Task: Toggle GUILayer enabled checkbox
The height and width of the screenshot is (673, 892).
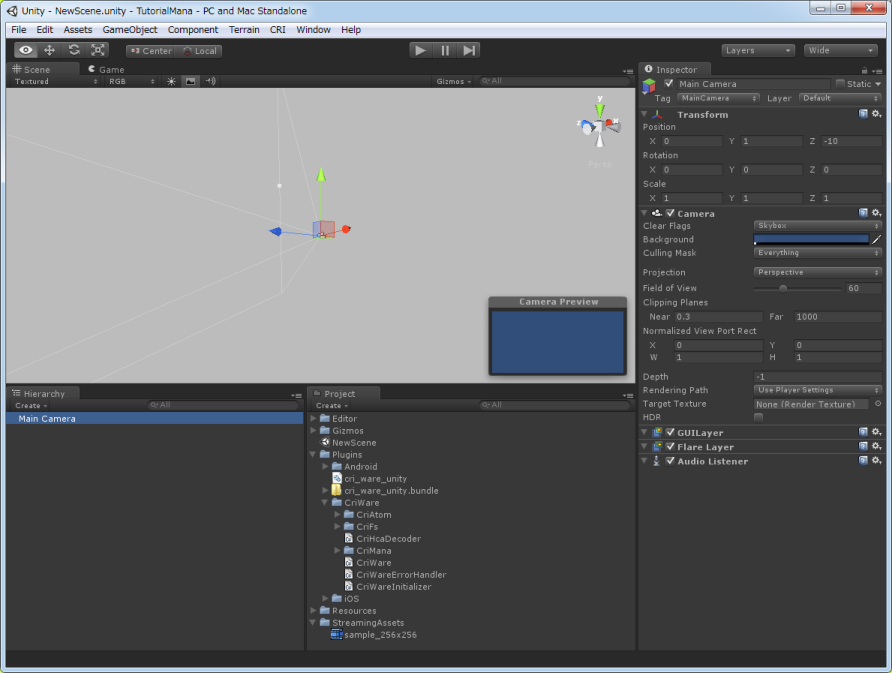Action: tap(670, 432)
